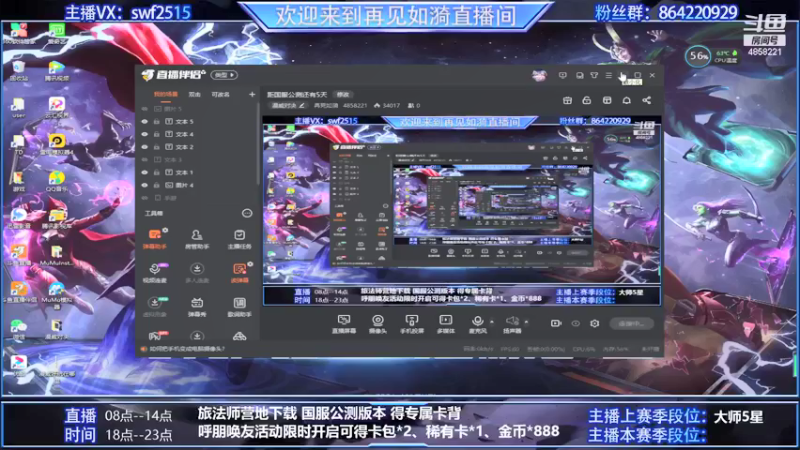
Task: Open the 微信 WeChat desktop icon
Action: pyautogui.click(x=19, y=329)
